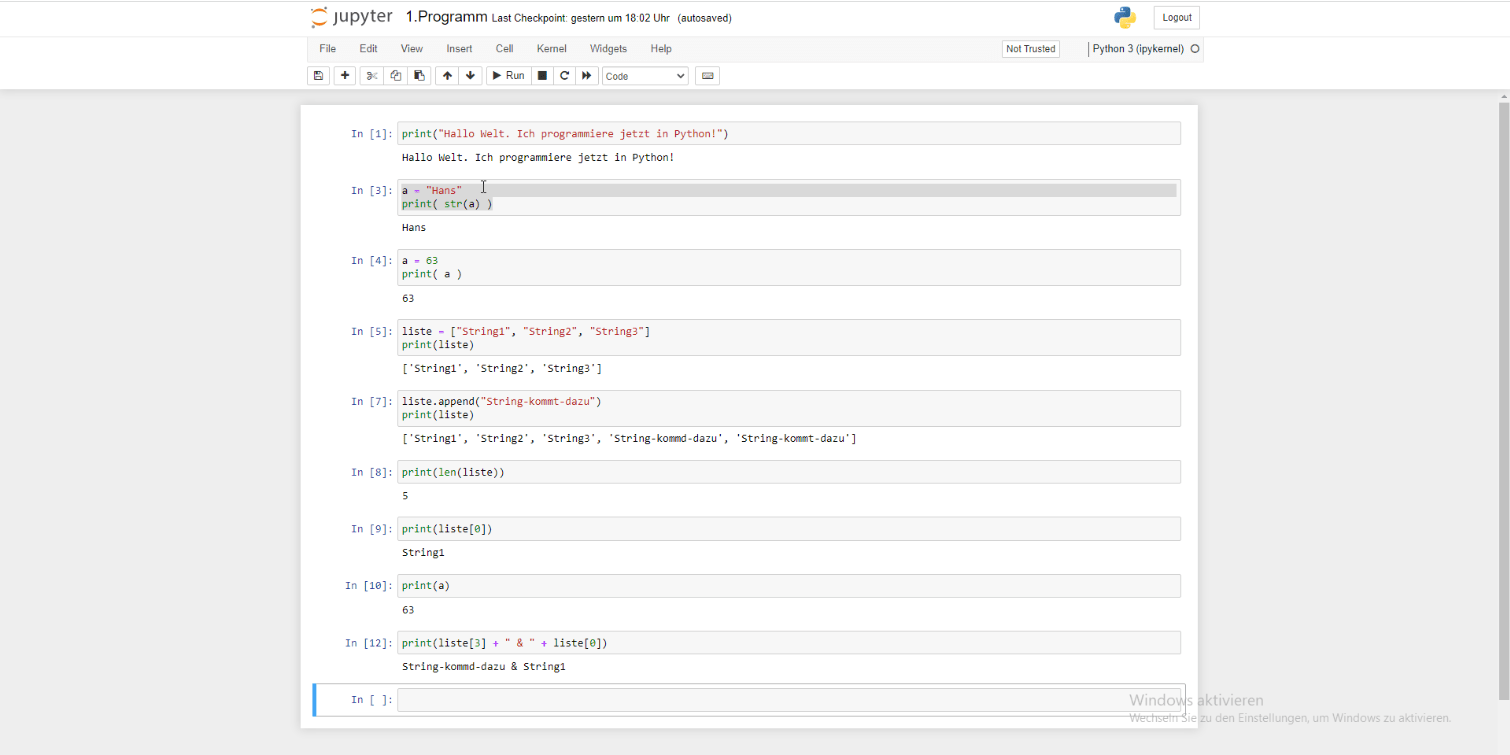Paste cells below icon
Viewport: 1510px width, 755px height.
pyautogui.click(x=420, y=76)
